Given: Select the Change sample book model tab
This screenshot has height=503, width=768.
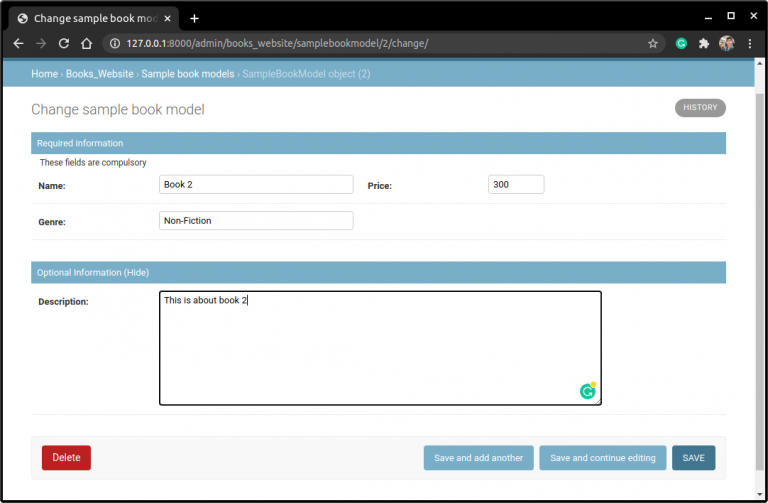Looking at the screenshot, I should point(93,19).
